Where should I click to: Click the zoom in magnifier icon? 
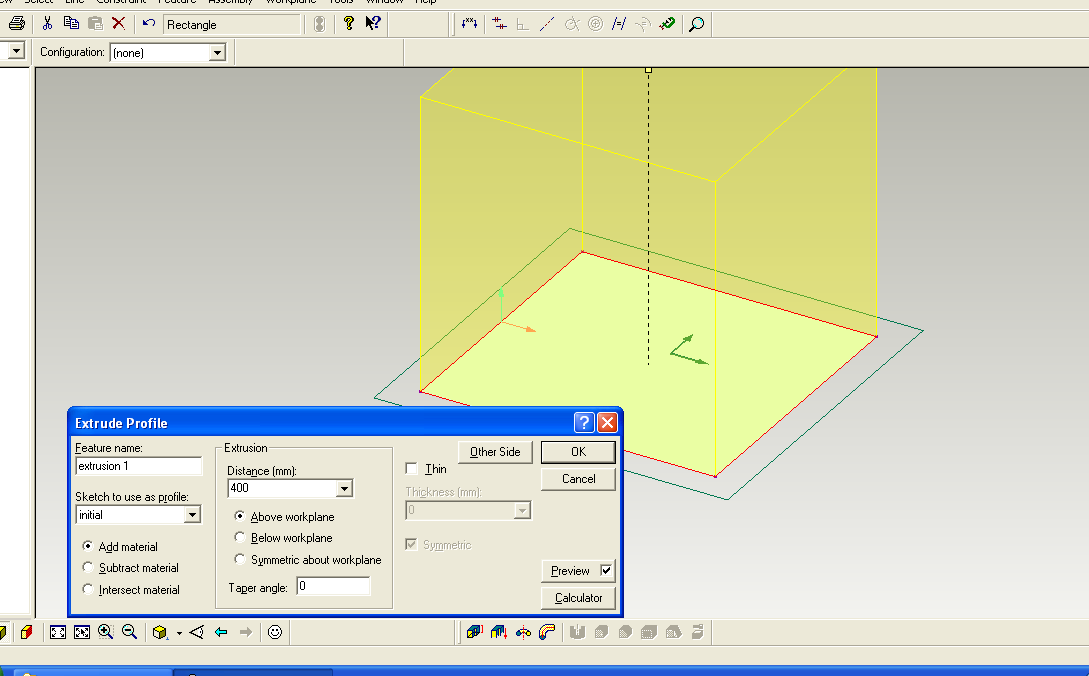tap(106, 632)
